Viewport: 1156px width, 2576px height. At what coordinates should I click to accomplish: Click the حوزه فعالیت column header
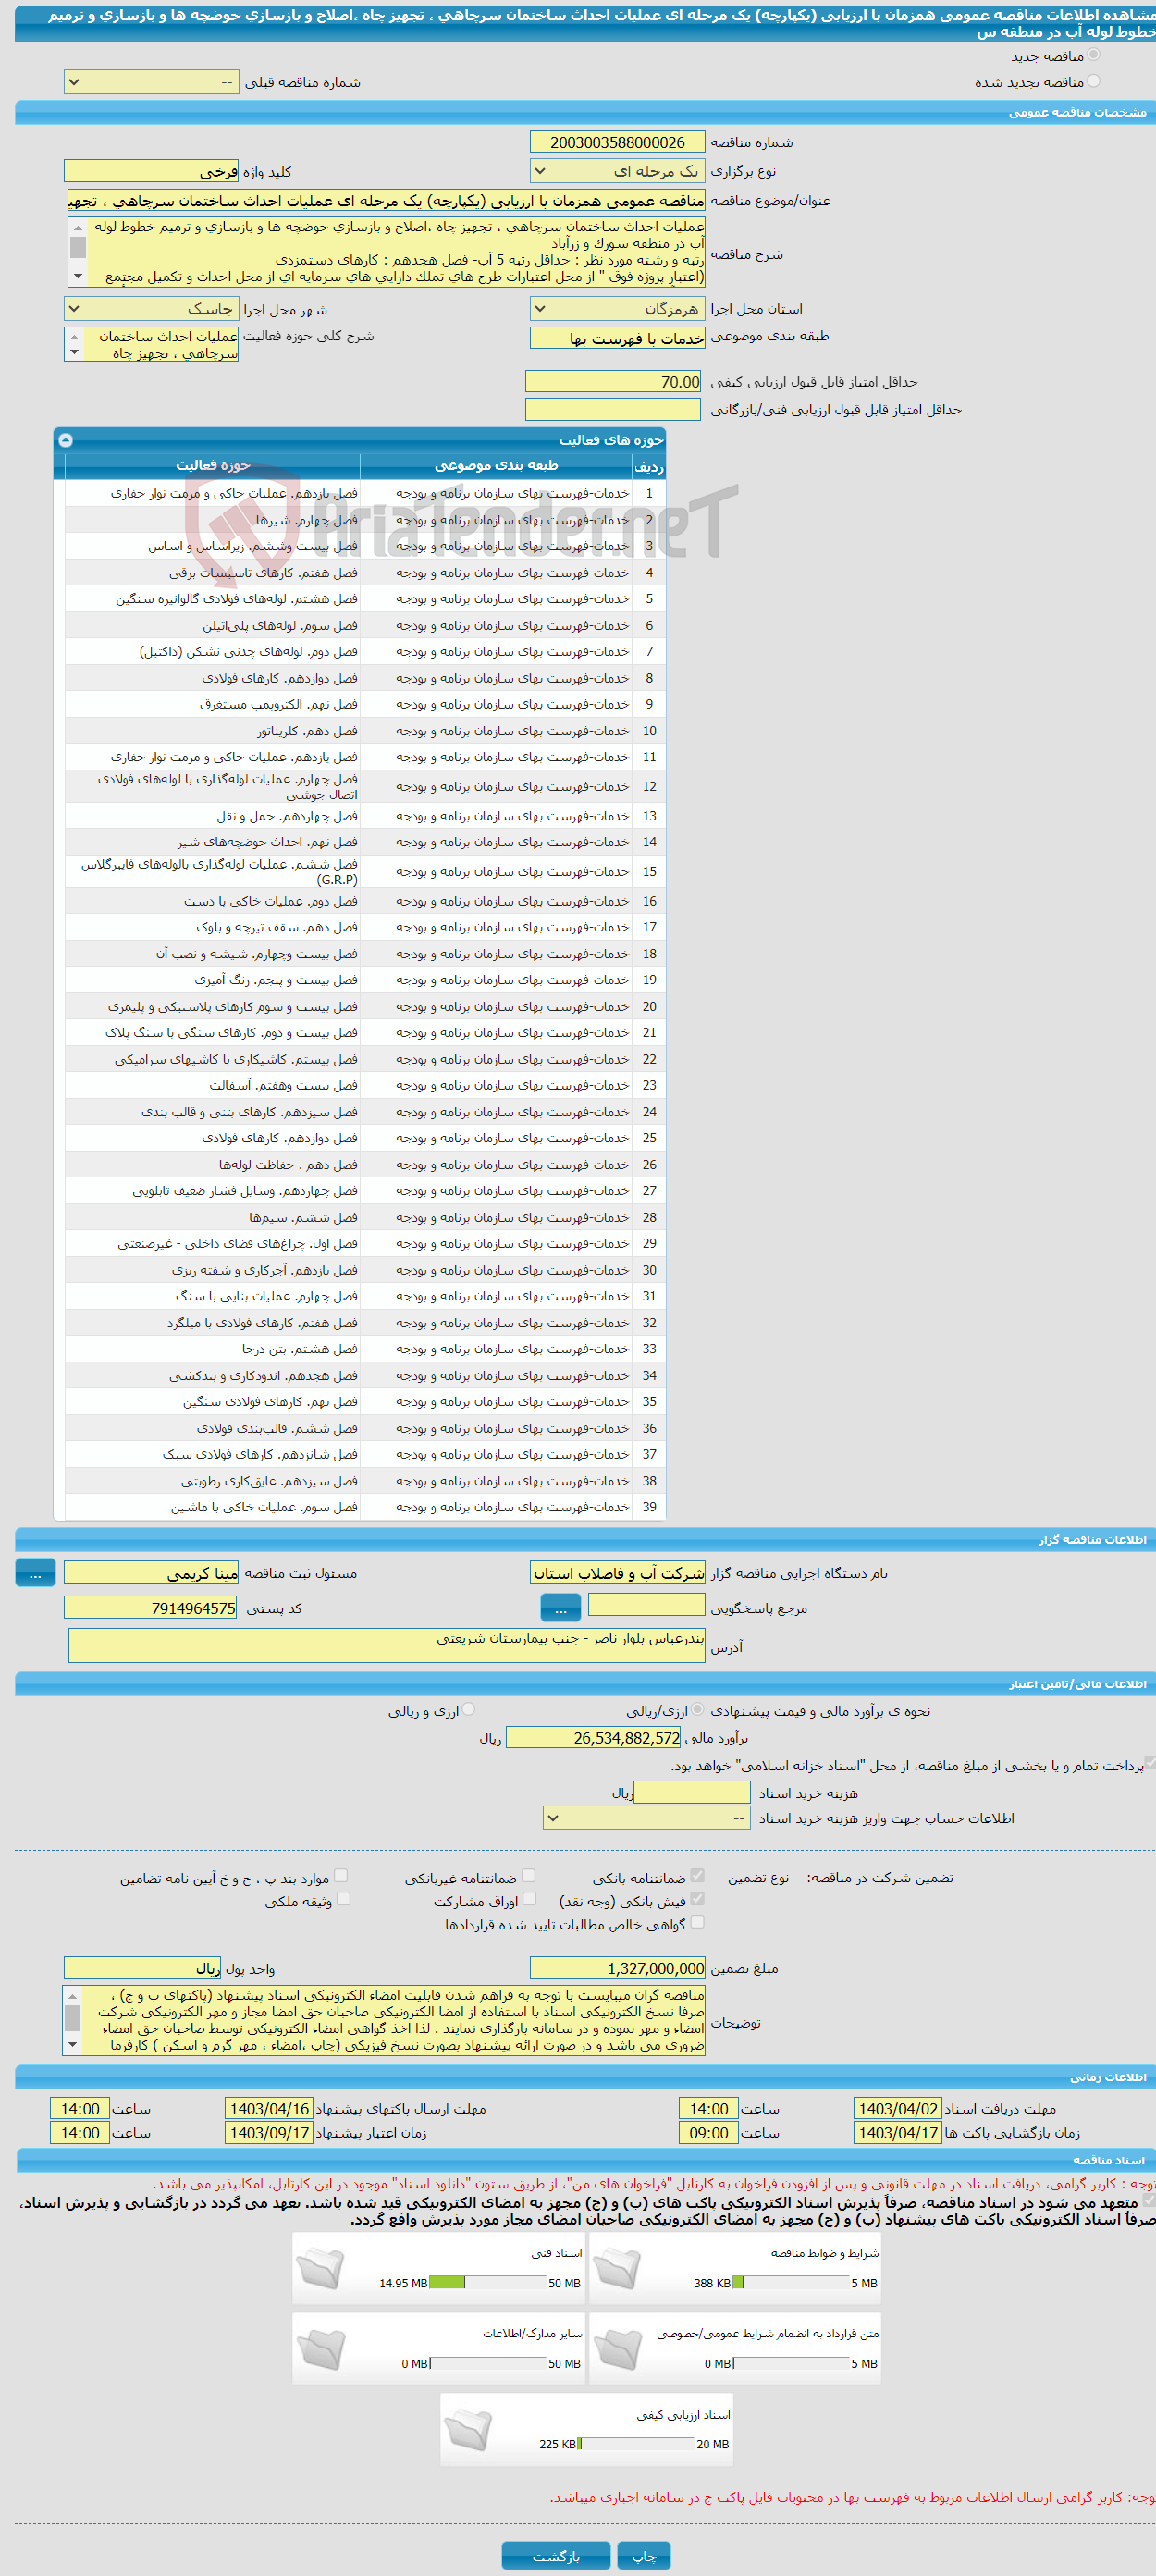click(x=213, y=466)
